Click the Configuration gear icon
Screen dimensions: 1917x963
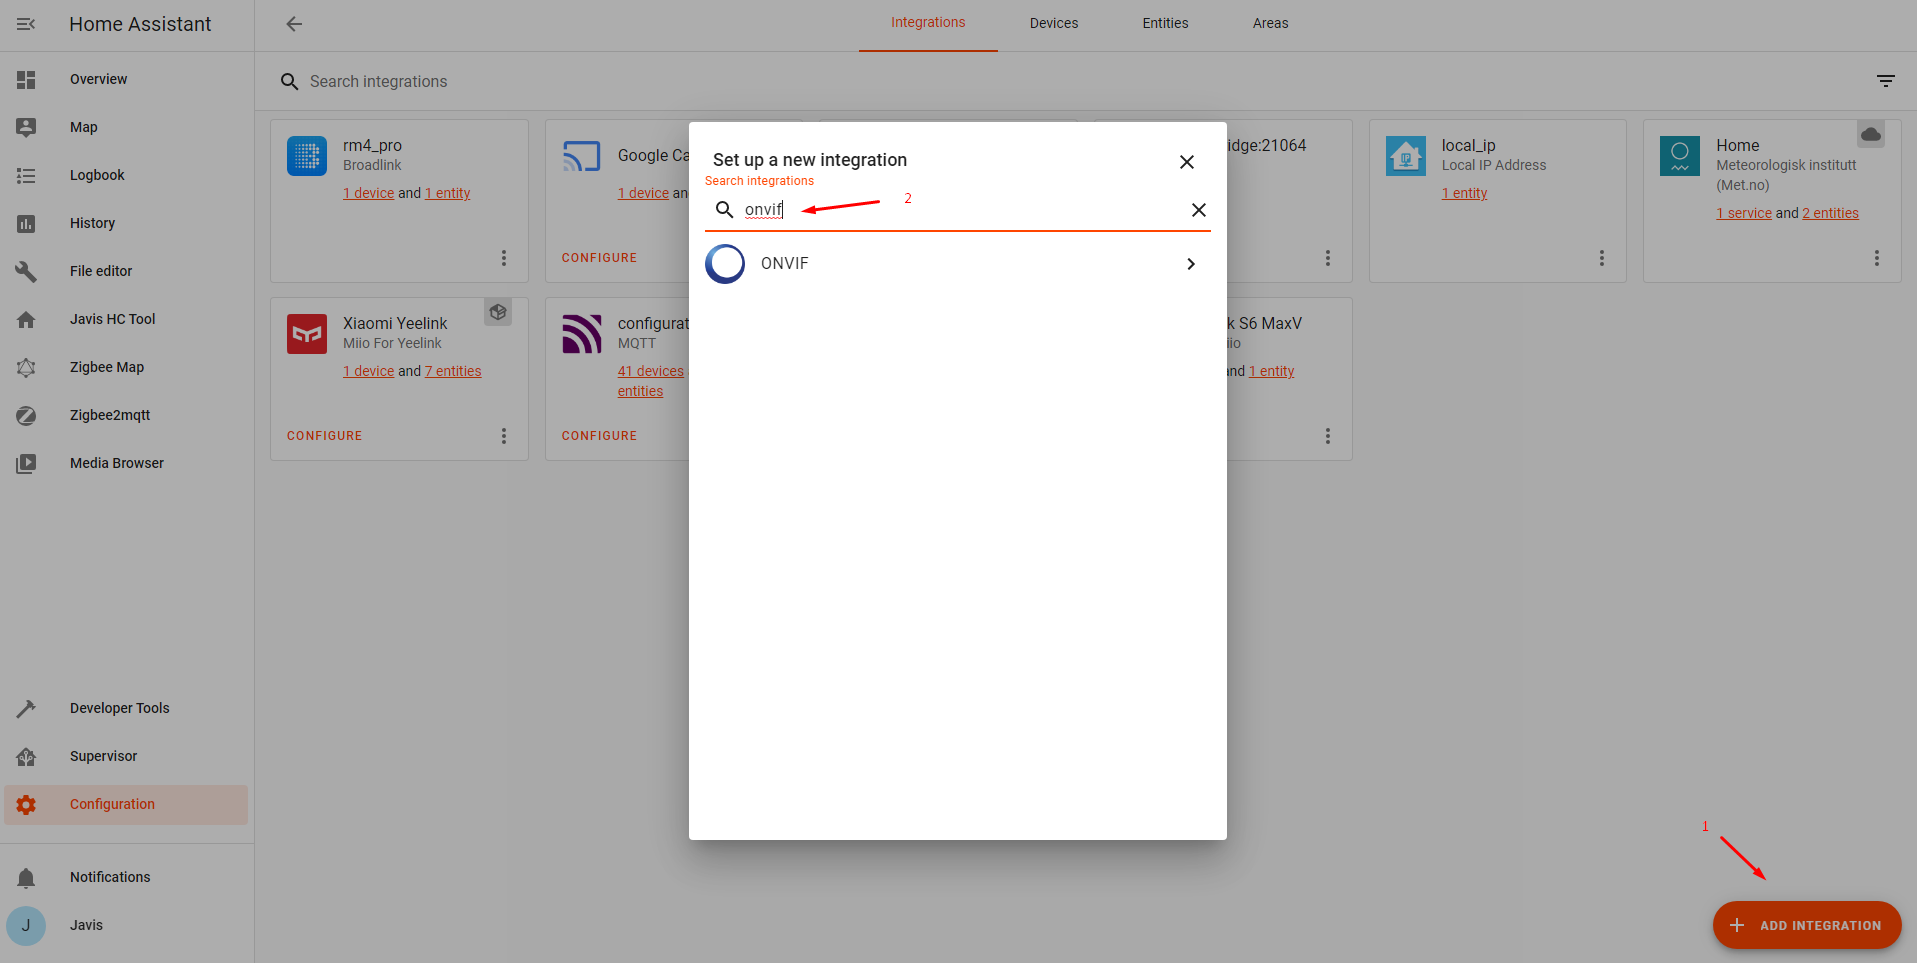pyautogui.click(x=26, y=804)
